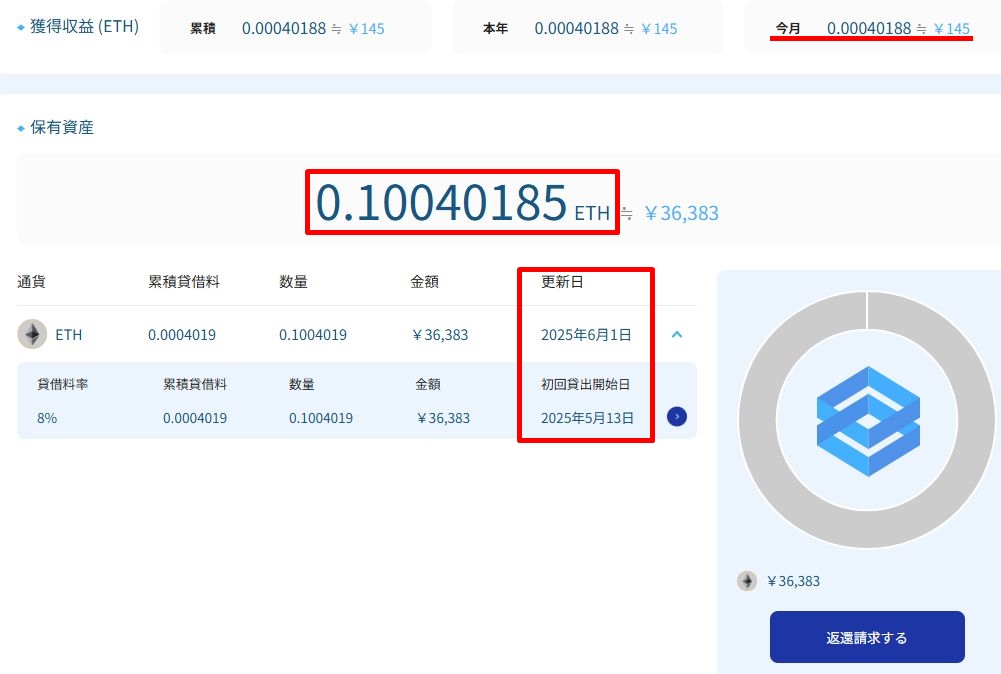Click ¥36,383 in the chart legend
This screenshot has width=1001, height=674.
click(x=794, y=581)
